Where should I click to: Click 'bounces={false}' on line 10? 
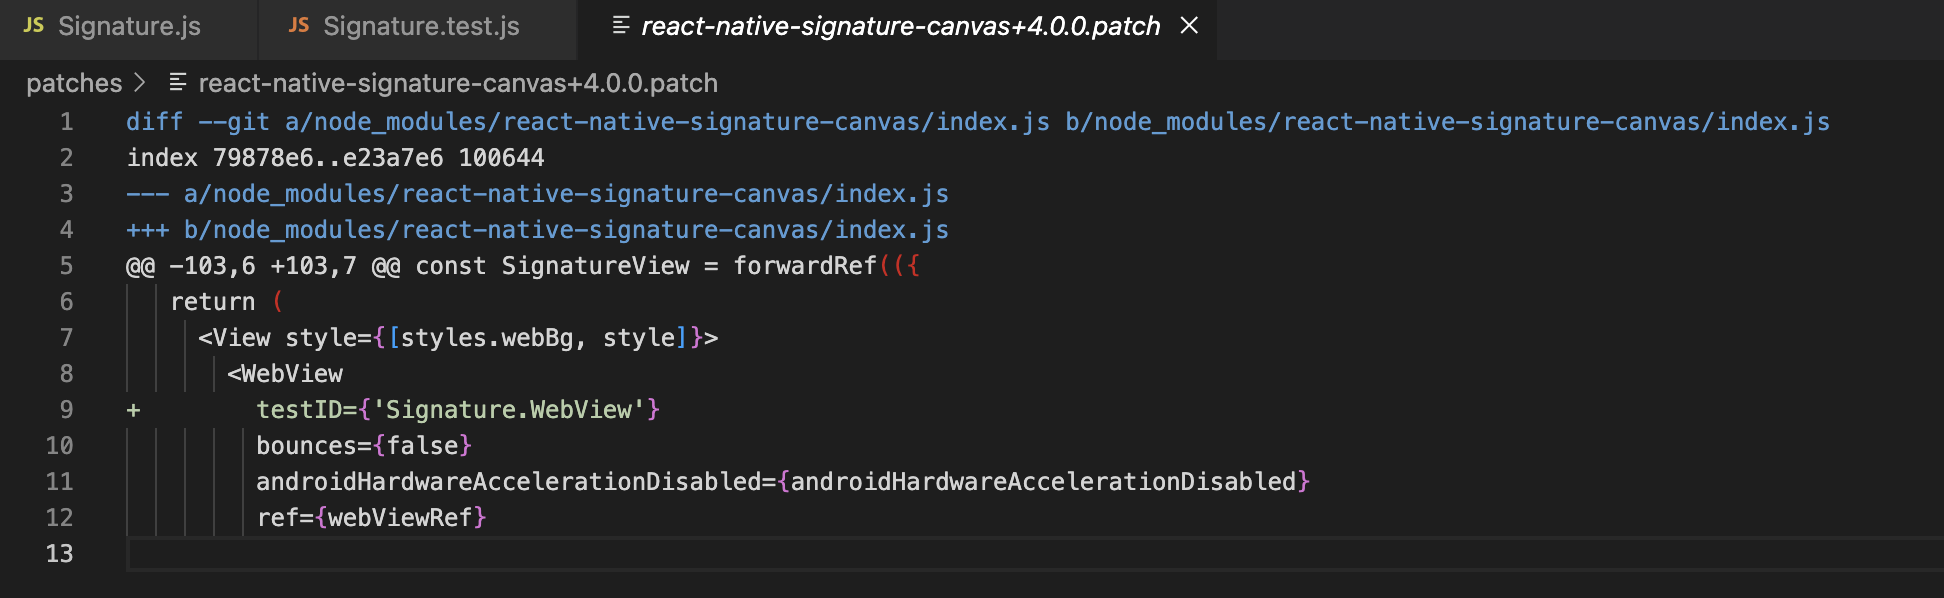[364, 446]
